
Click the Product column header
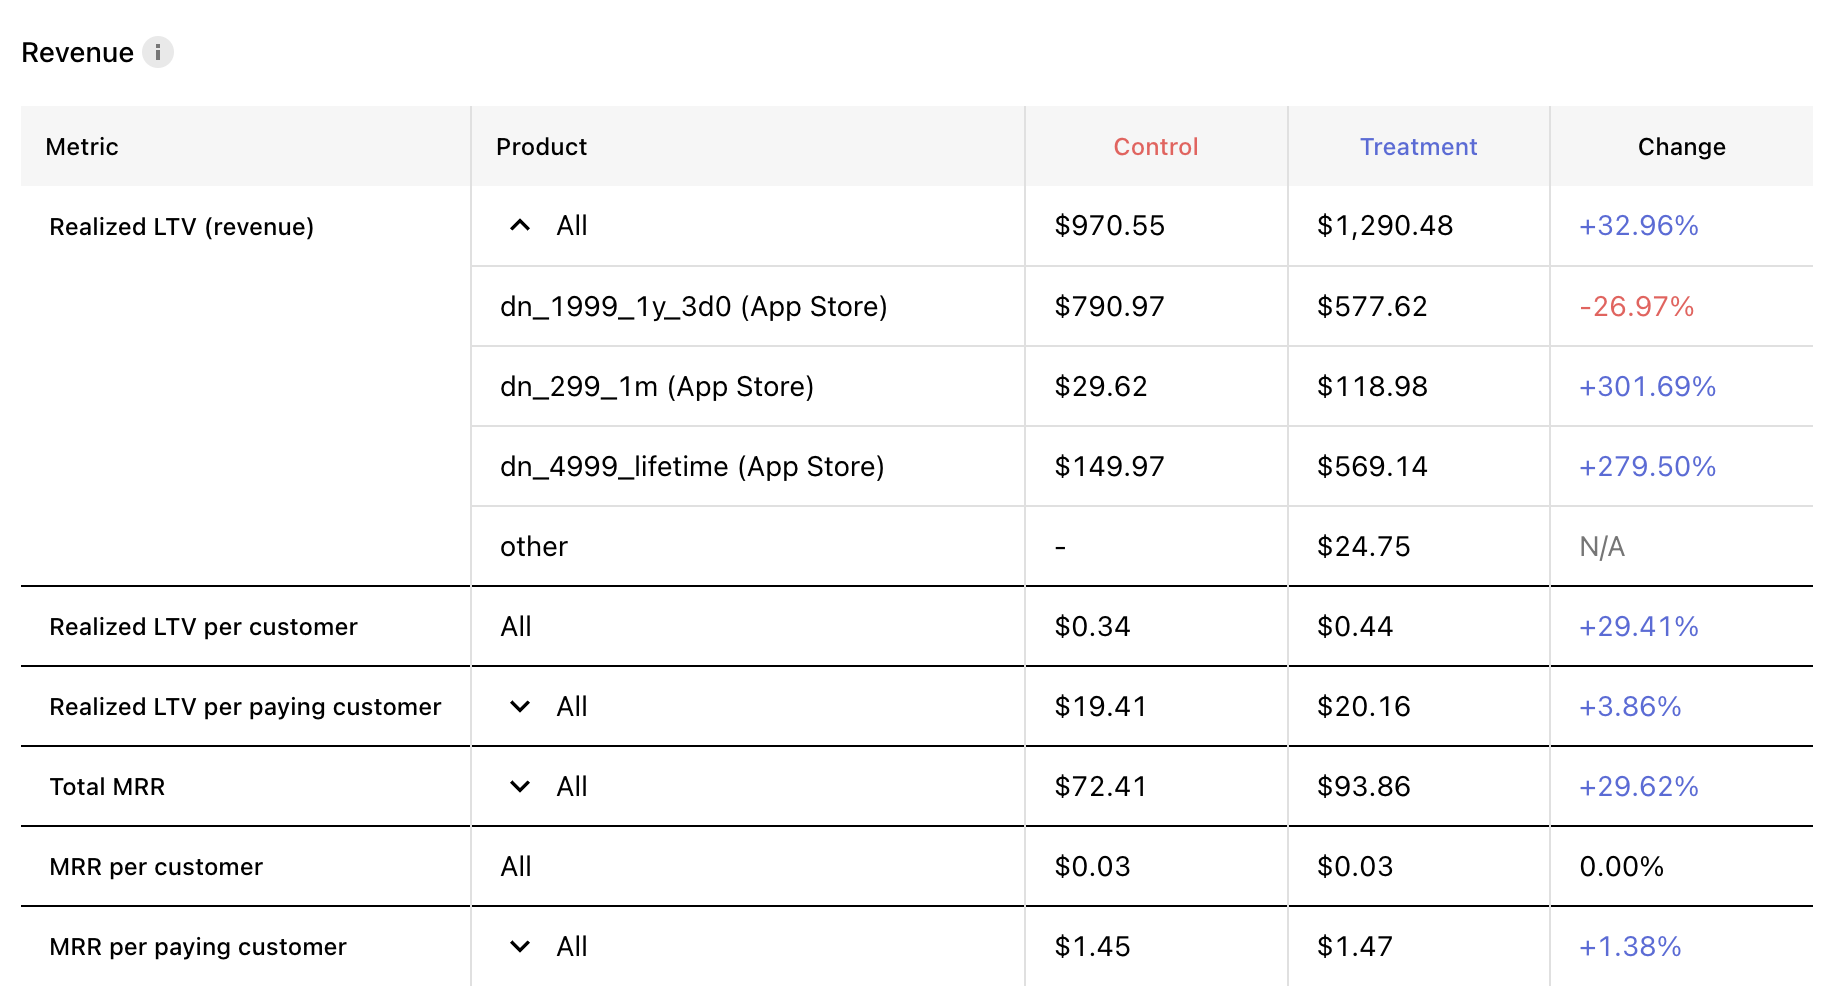(541, 147)
